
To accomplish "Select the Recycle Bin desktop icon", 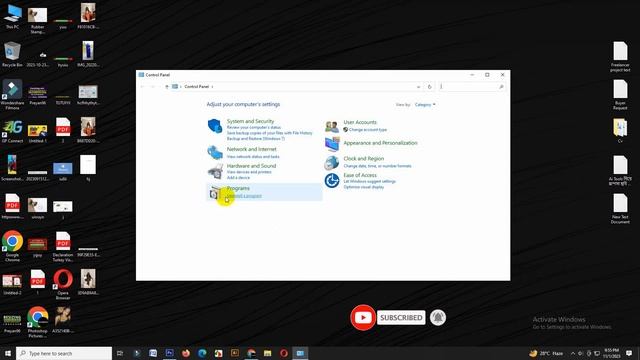I will (x=12, y=54).
